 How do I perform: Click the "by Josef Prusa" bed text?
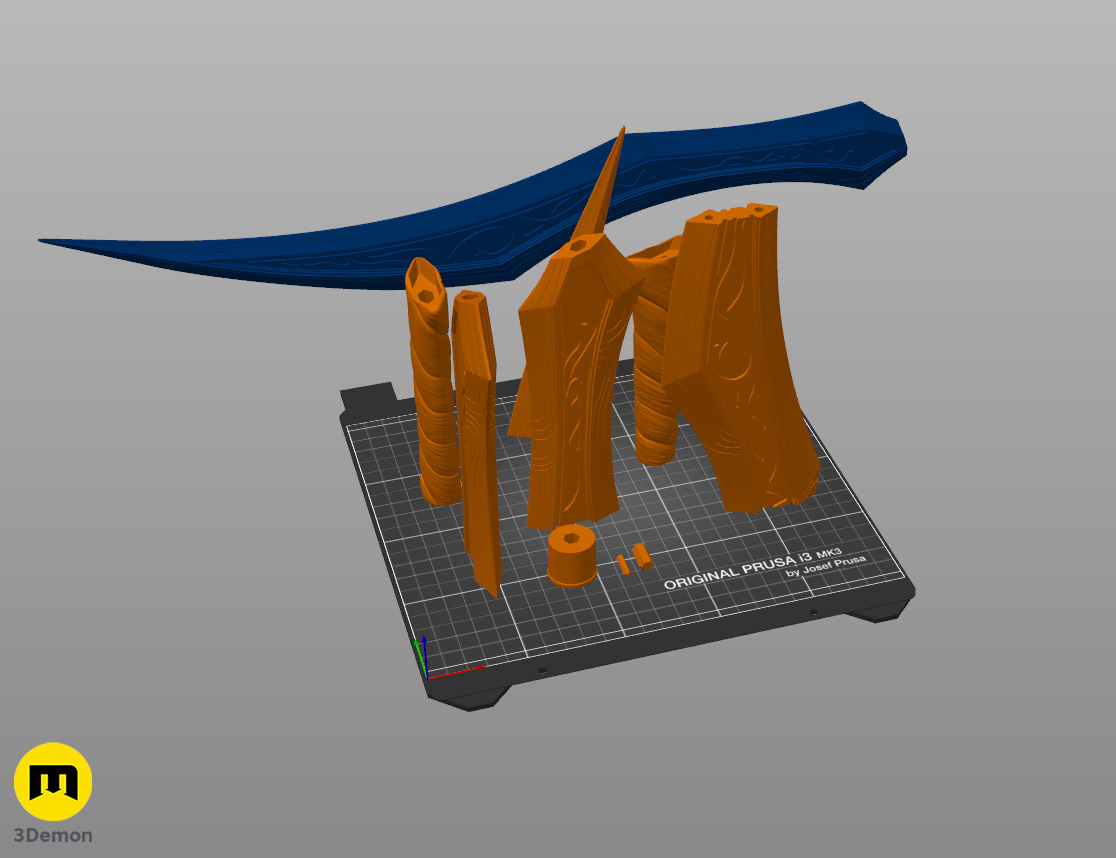826,566
